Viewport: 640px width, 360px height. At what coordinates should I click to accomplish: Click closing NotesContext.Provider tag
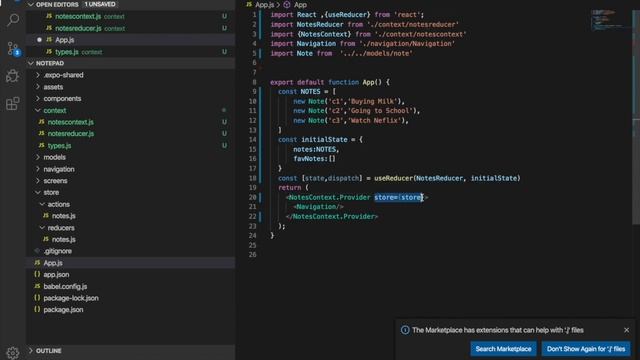tap(332, 217)
